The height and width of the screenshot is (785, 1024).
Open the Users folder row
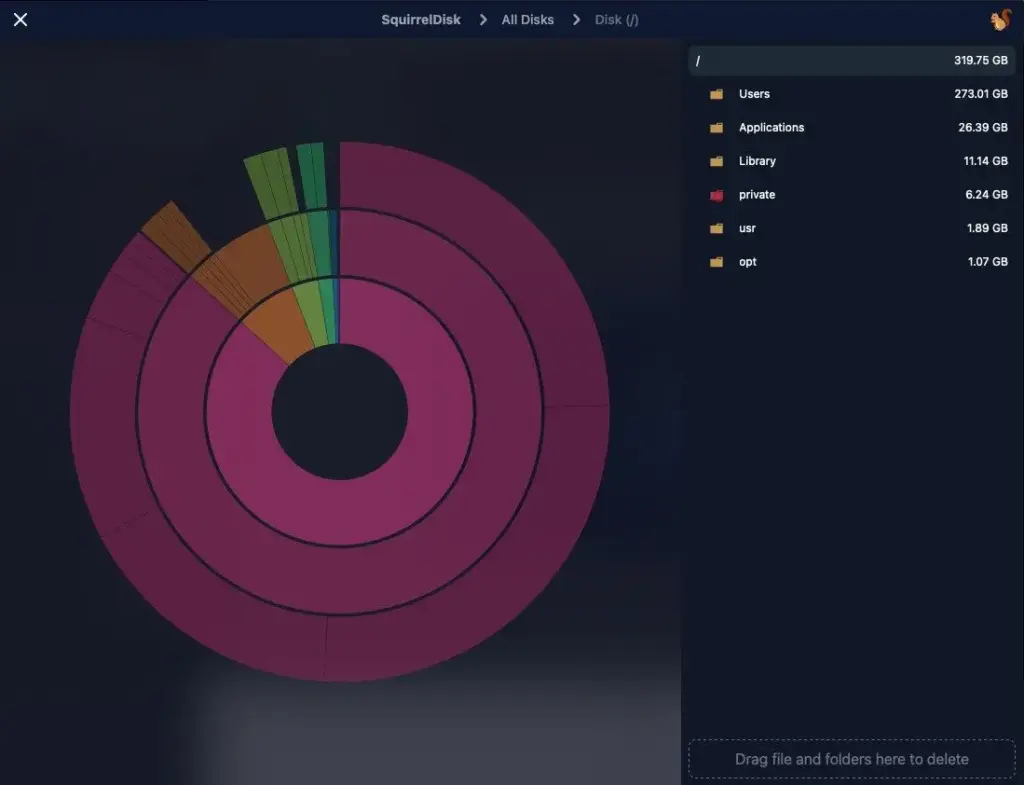852,94
